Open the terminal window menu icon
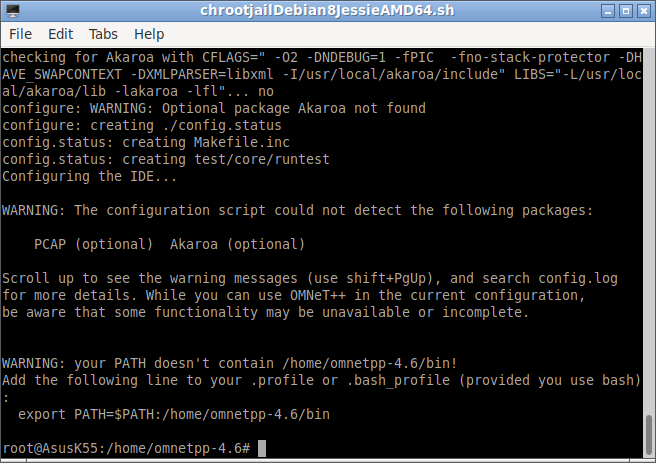The image size is (656, 463). (13, 11)
